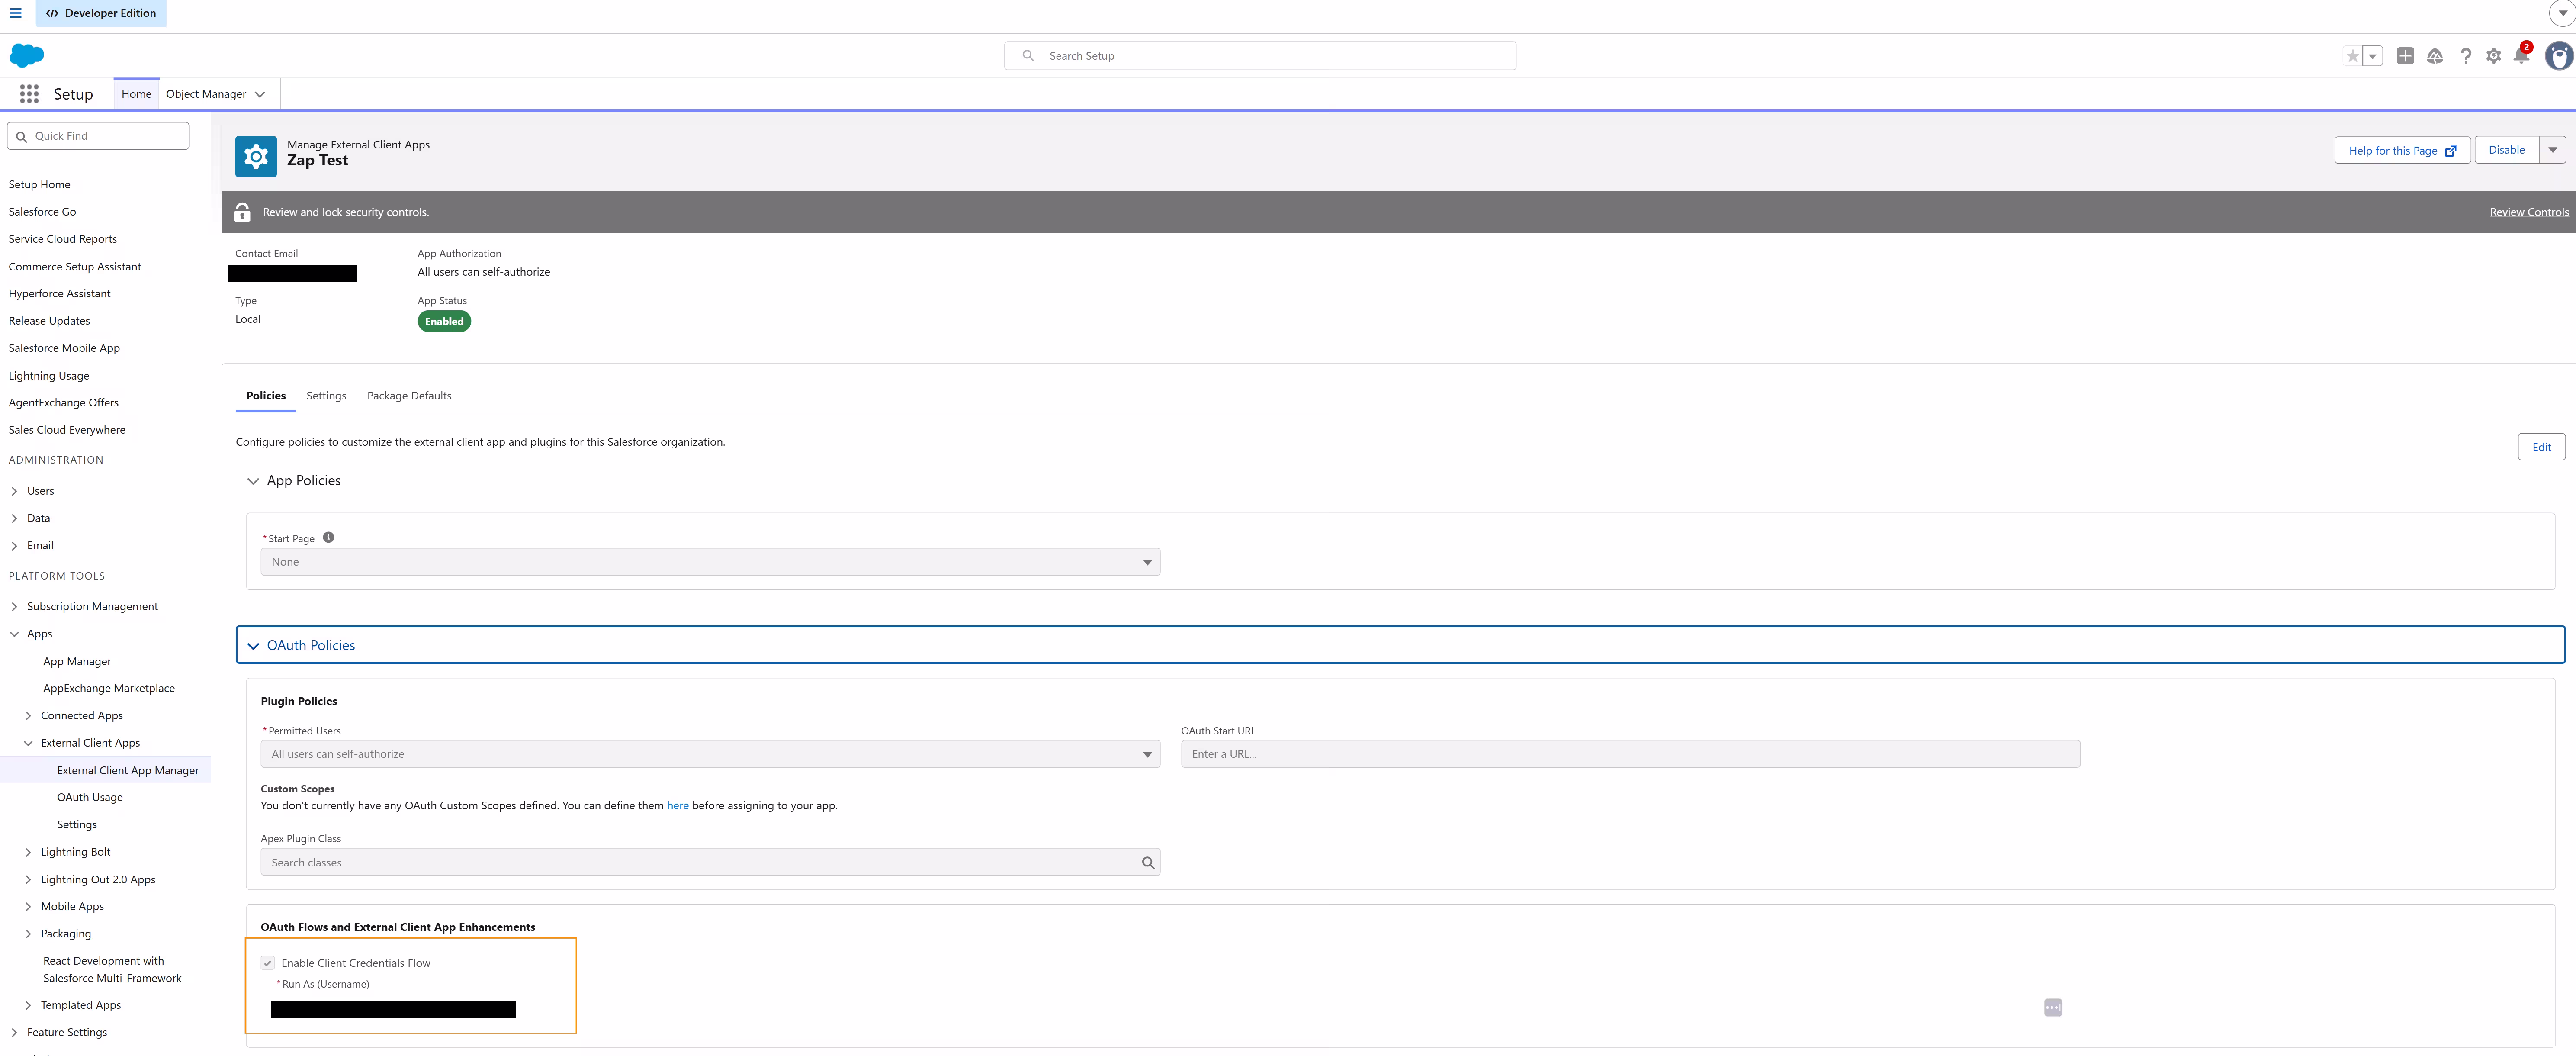This screenshot has height=1056, width=2576.
Task: Open the App Launcher grid icon
Action: pyautogui.click(x=29, y=94)
